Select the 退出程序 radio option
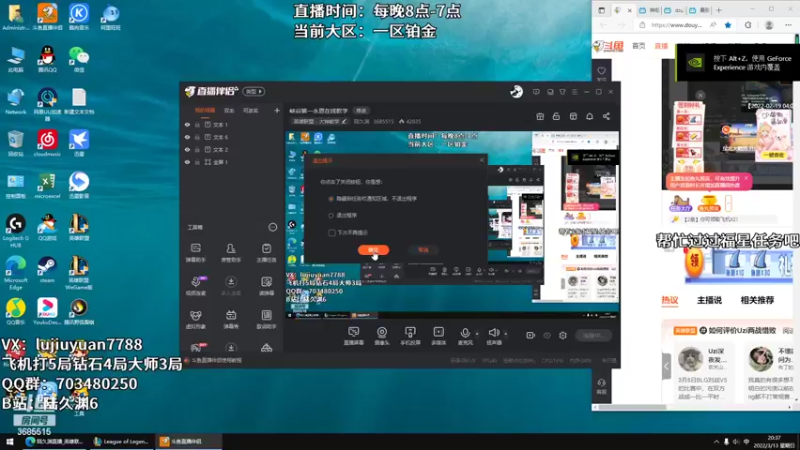This screenshot has width=800, height=450. coord(331,215)
